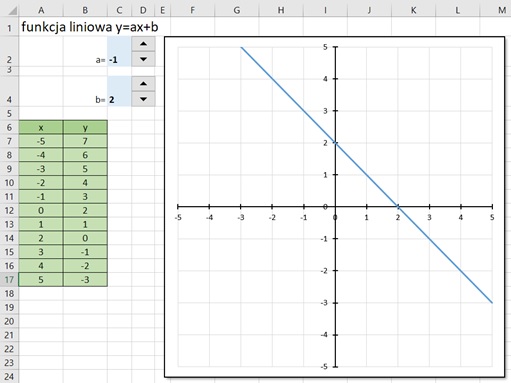Select y cell in row 13
This screenshot has height=383, width=511.
tap(85, 224)
